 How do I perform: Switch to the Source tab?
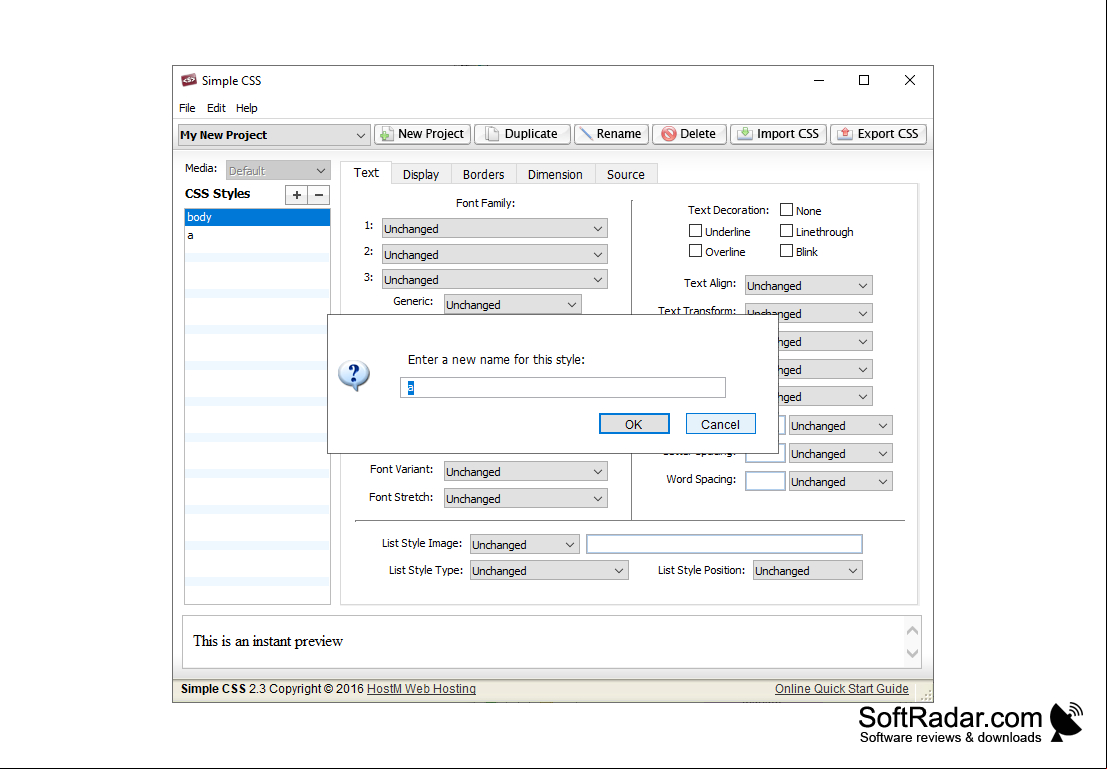click(626, 174)
